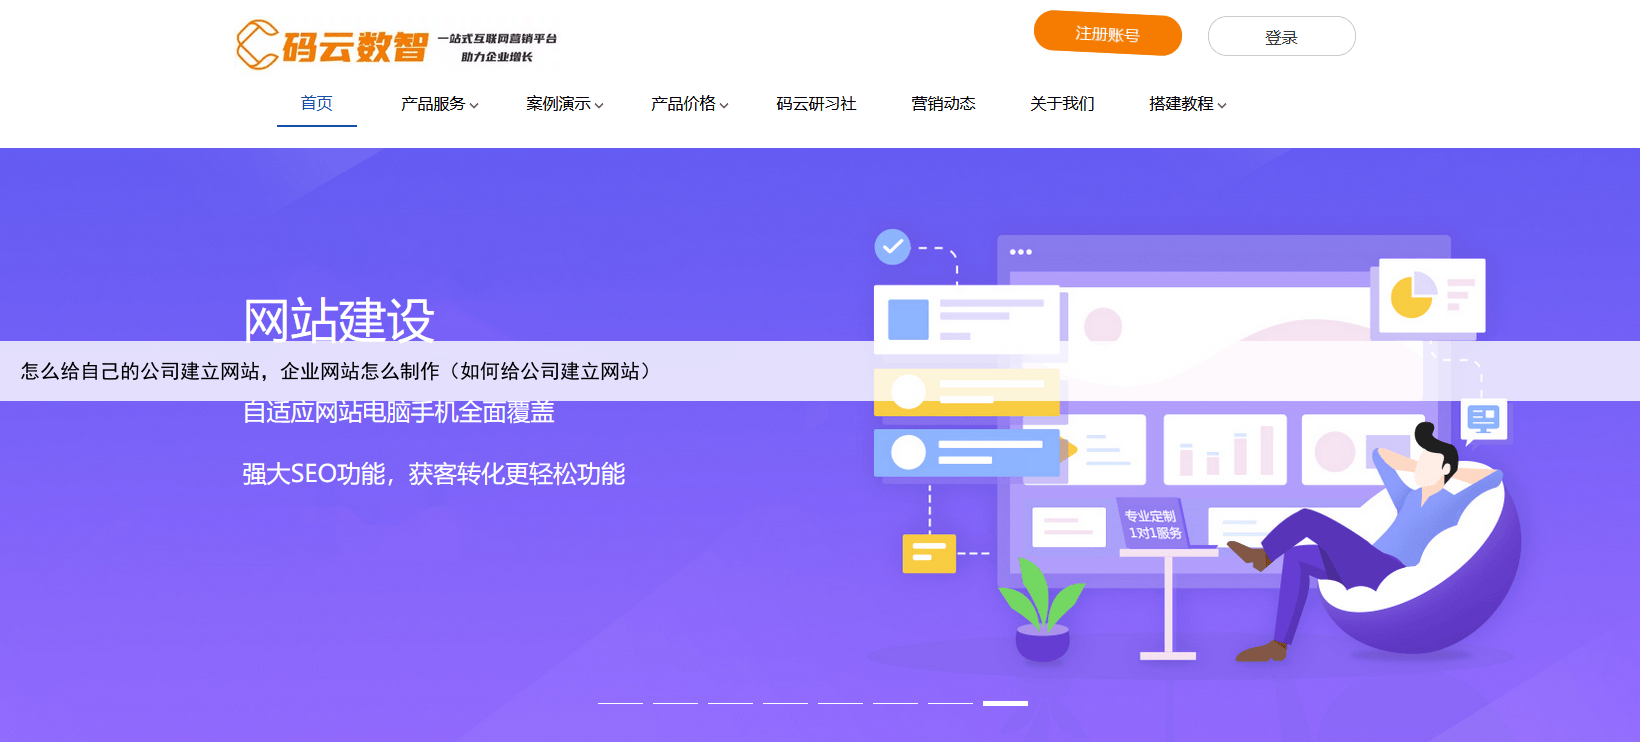Open the 码云研习社 menu item
1640x742 pixels.
pos(816,104)
